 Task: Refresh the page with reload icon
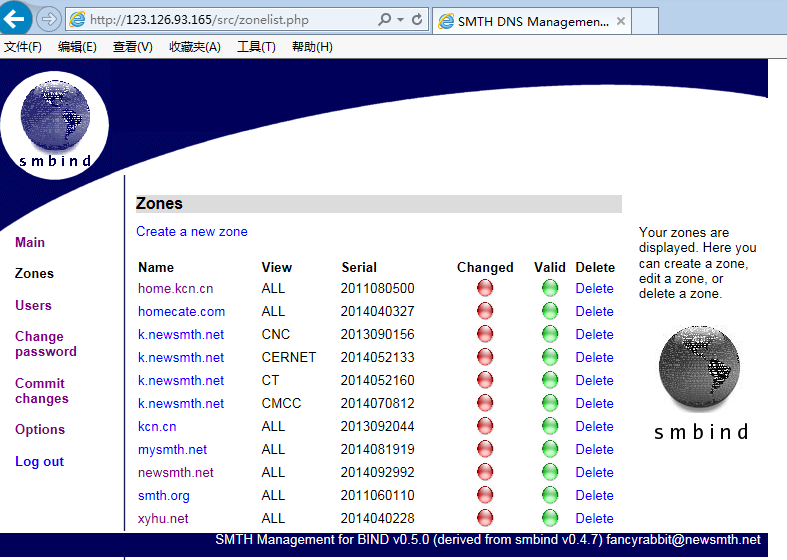click(x=417, y=20)
